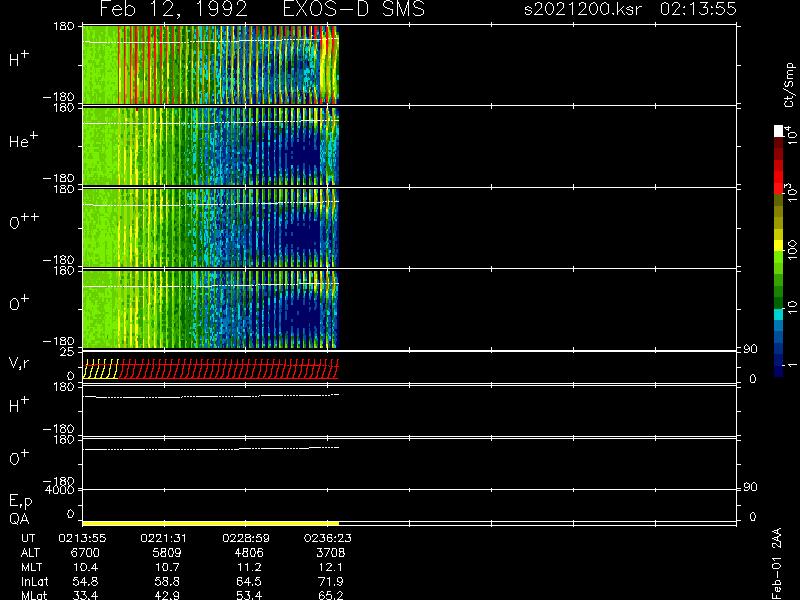Click InLat value '58.8'
800x600 pixels.
click(167, 581)
